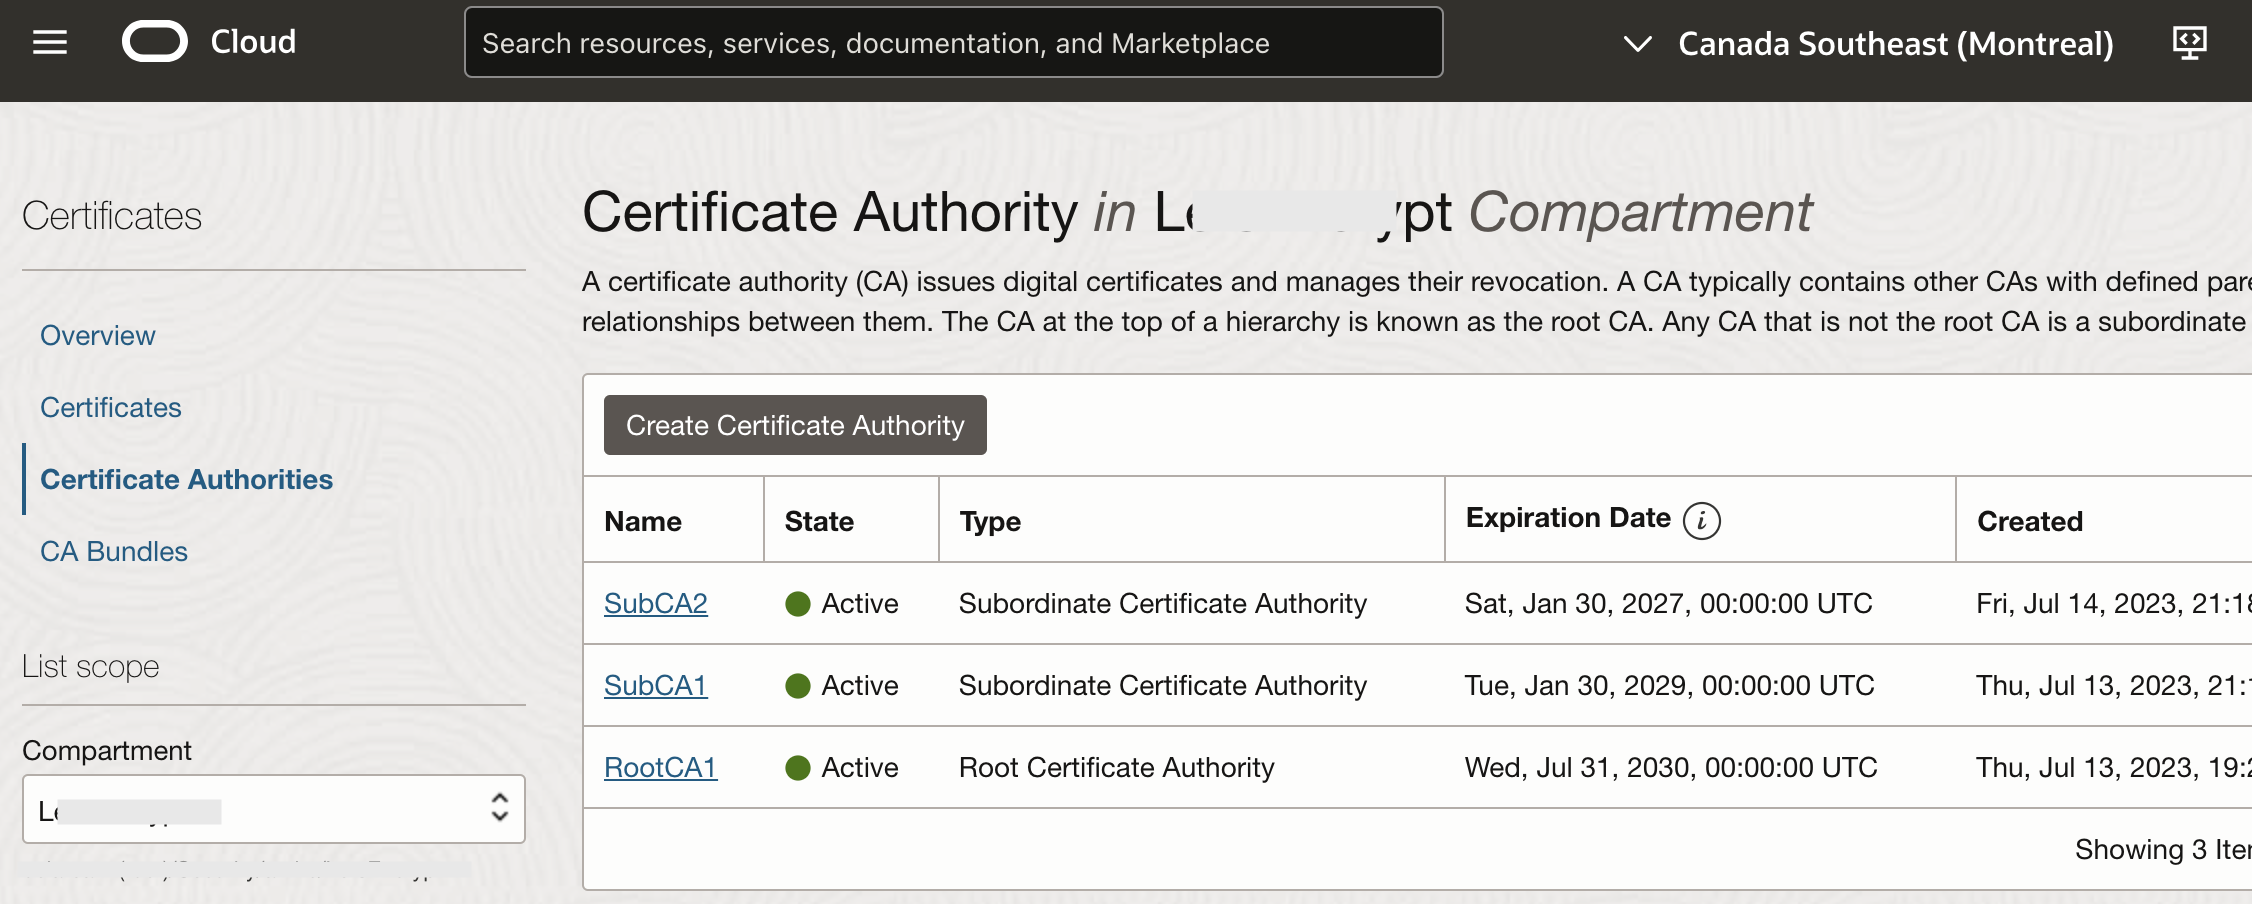The image size is (2252, 904).
Task: View the RootCA1 root authority details
Action: point(660,768)
